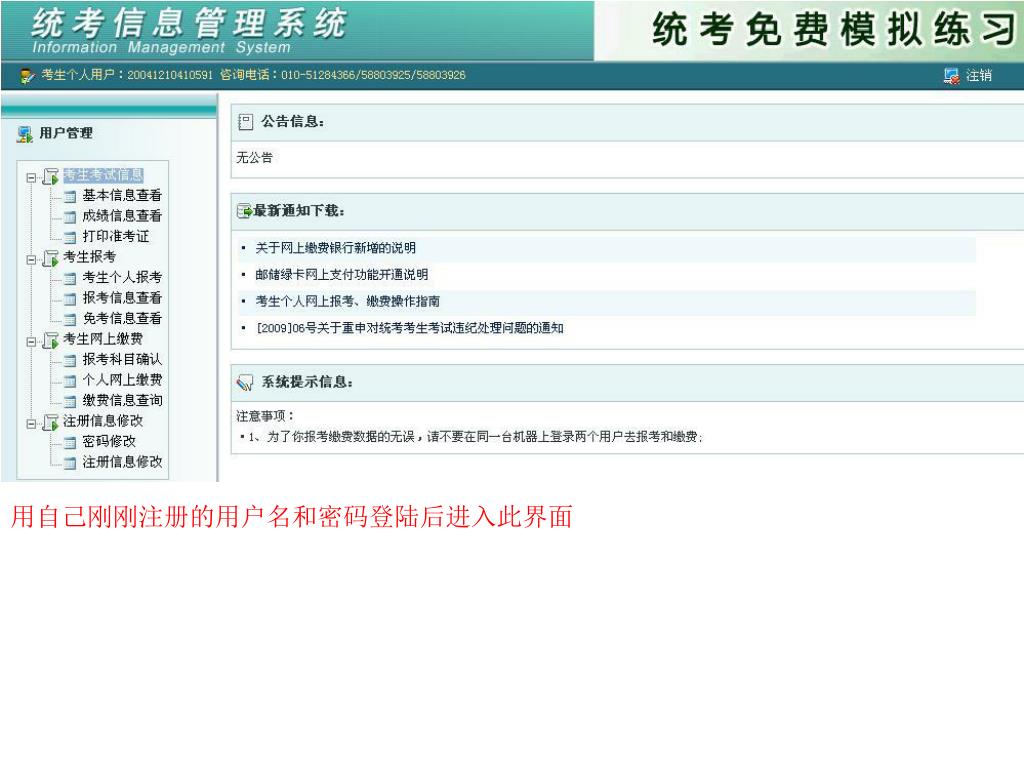Screen dimensions: 1024x768
Task: Click the page icon beside 报考科目确认
Action: [70, 360]
